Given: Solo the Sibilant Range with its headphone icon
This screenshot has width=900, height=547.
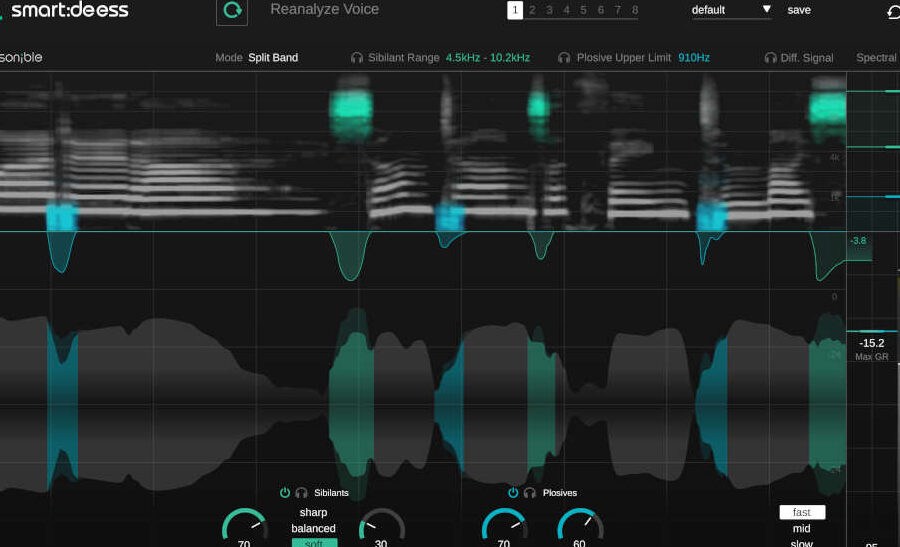Looking at the screenshot, I should pyautogui.click(x=356, y=57).
